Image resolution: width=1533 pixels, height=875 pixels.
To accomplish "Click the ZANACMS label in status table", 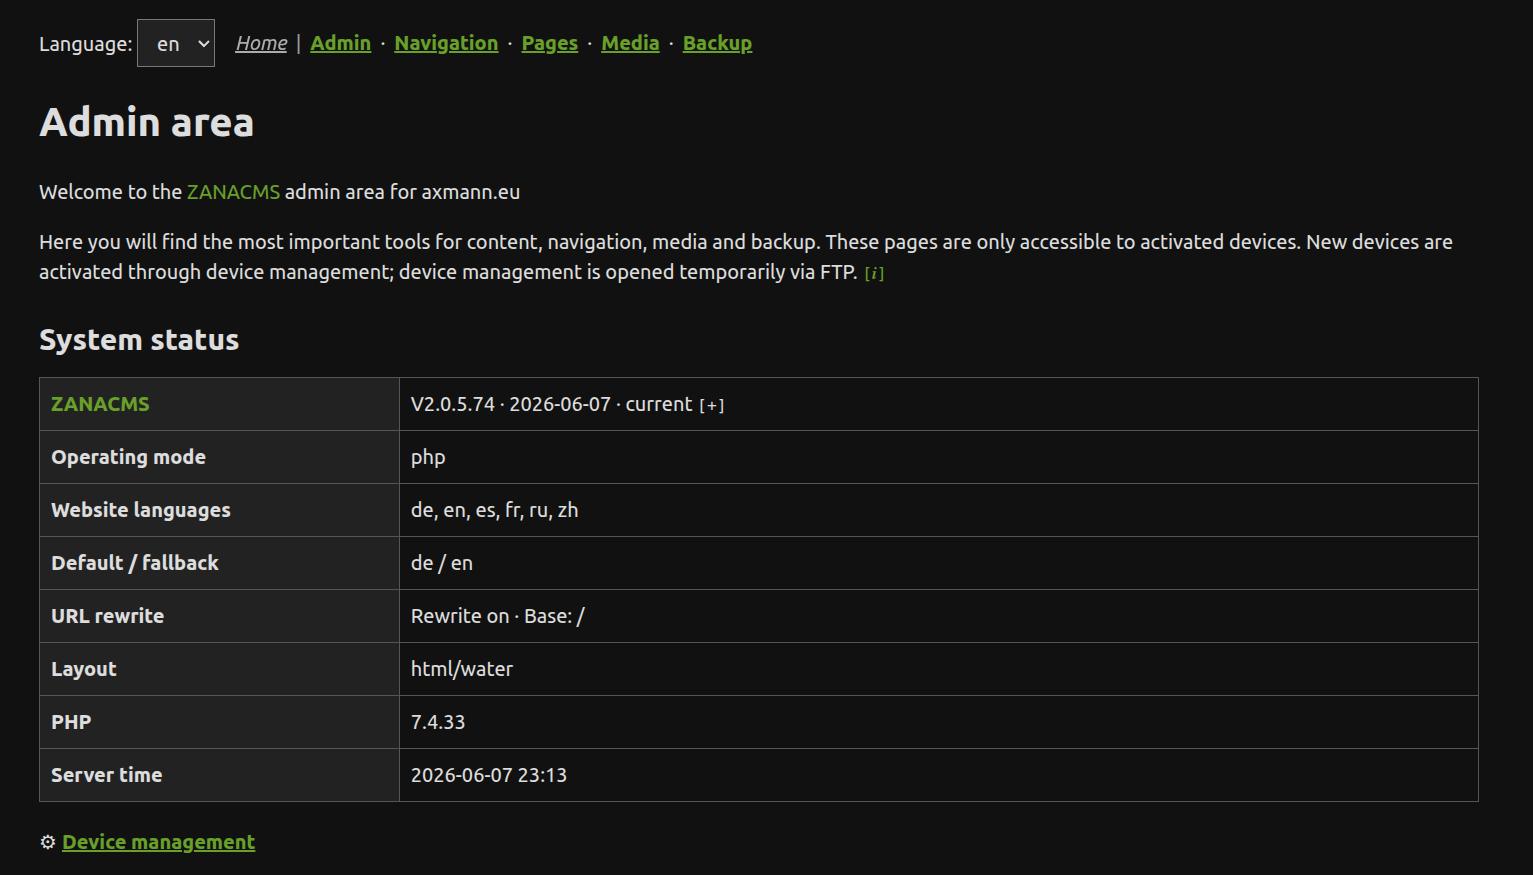I will click(x=100, y=404).
